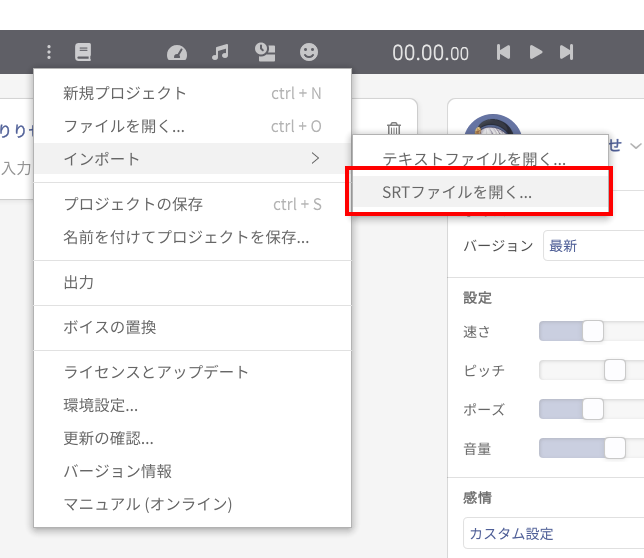
Task: Choose ボイスの置換 from menu
Action: pyautogui.click(x=192, y=327)
